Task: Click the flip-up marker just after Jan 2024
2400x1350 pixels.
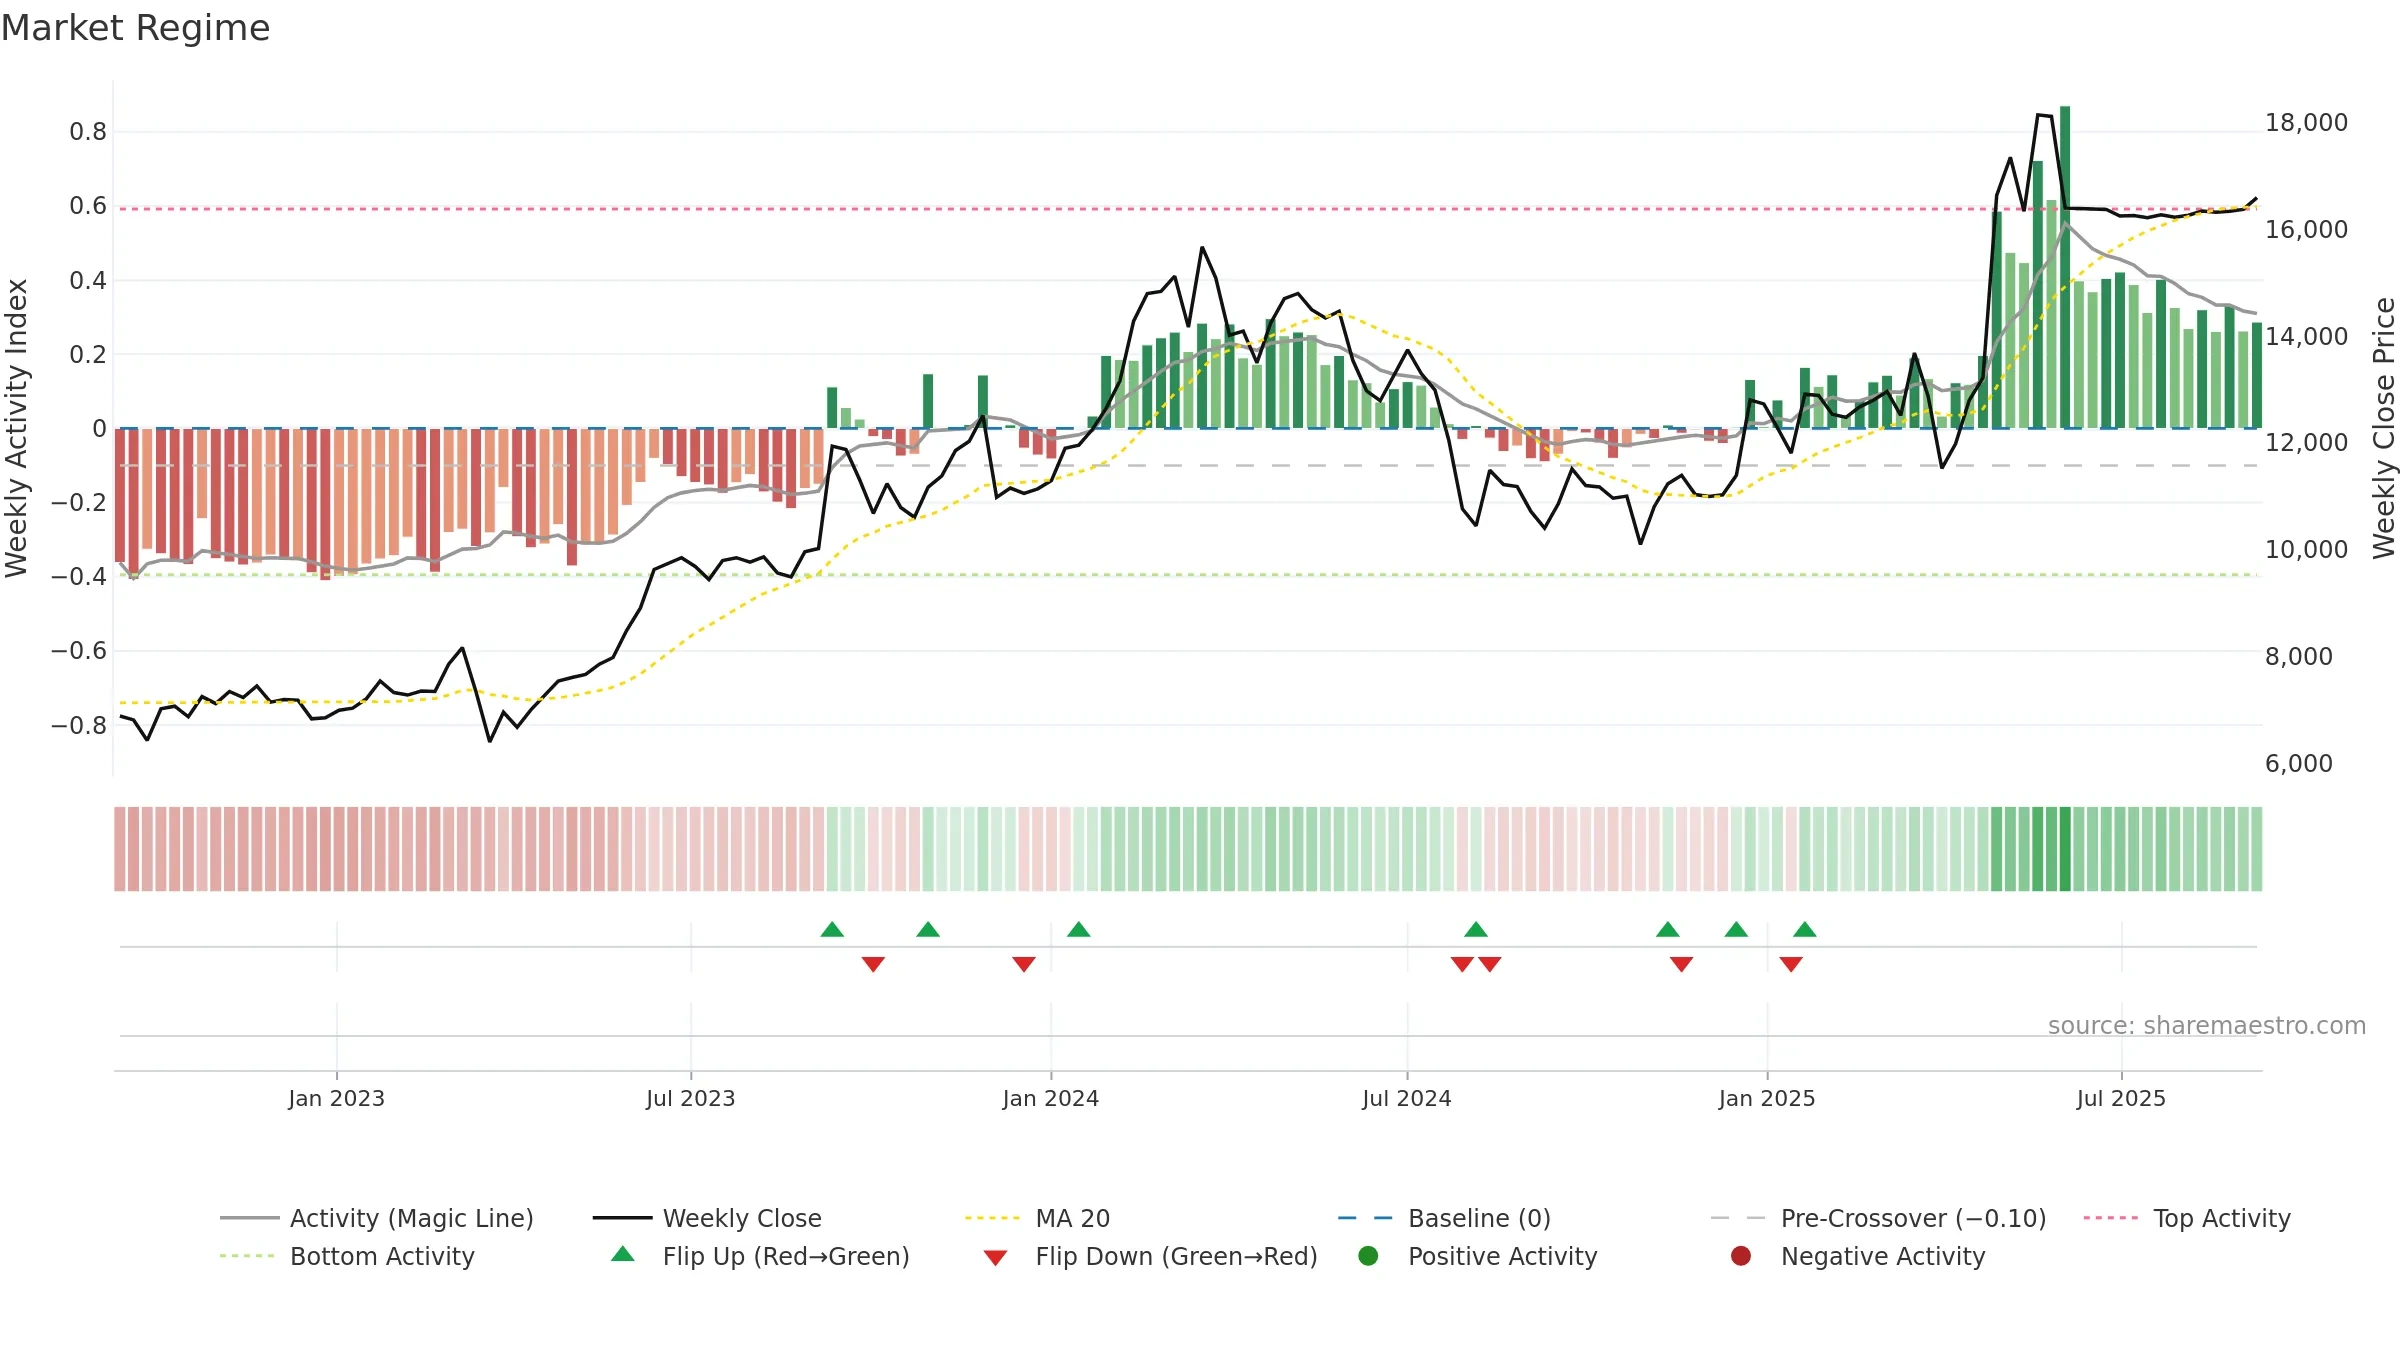Action: 1078,929
